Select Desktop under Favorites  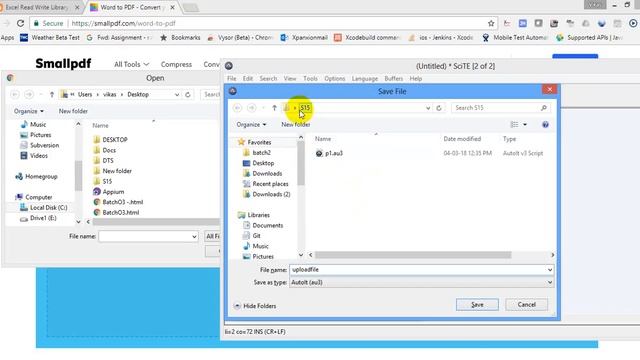pos(263,163)
